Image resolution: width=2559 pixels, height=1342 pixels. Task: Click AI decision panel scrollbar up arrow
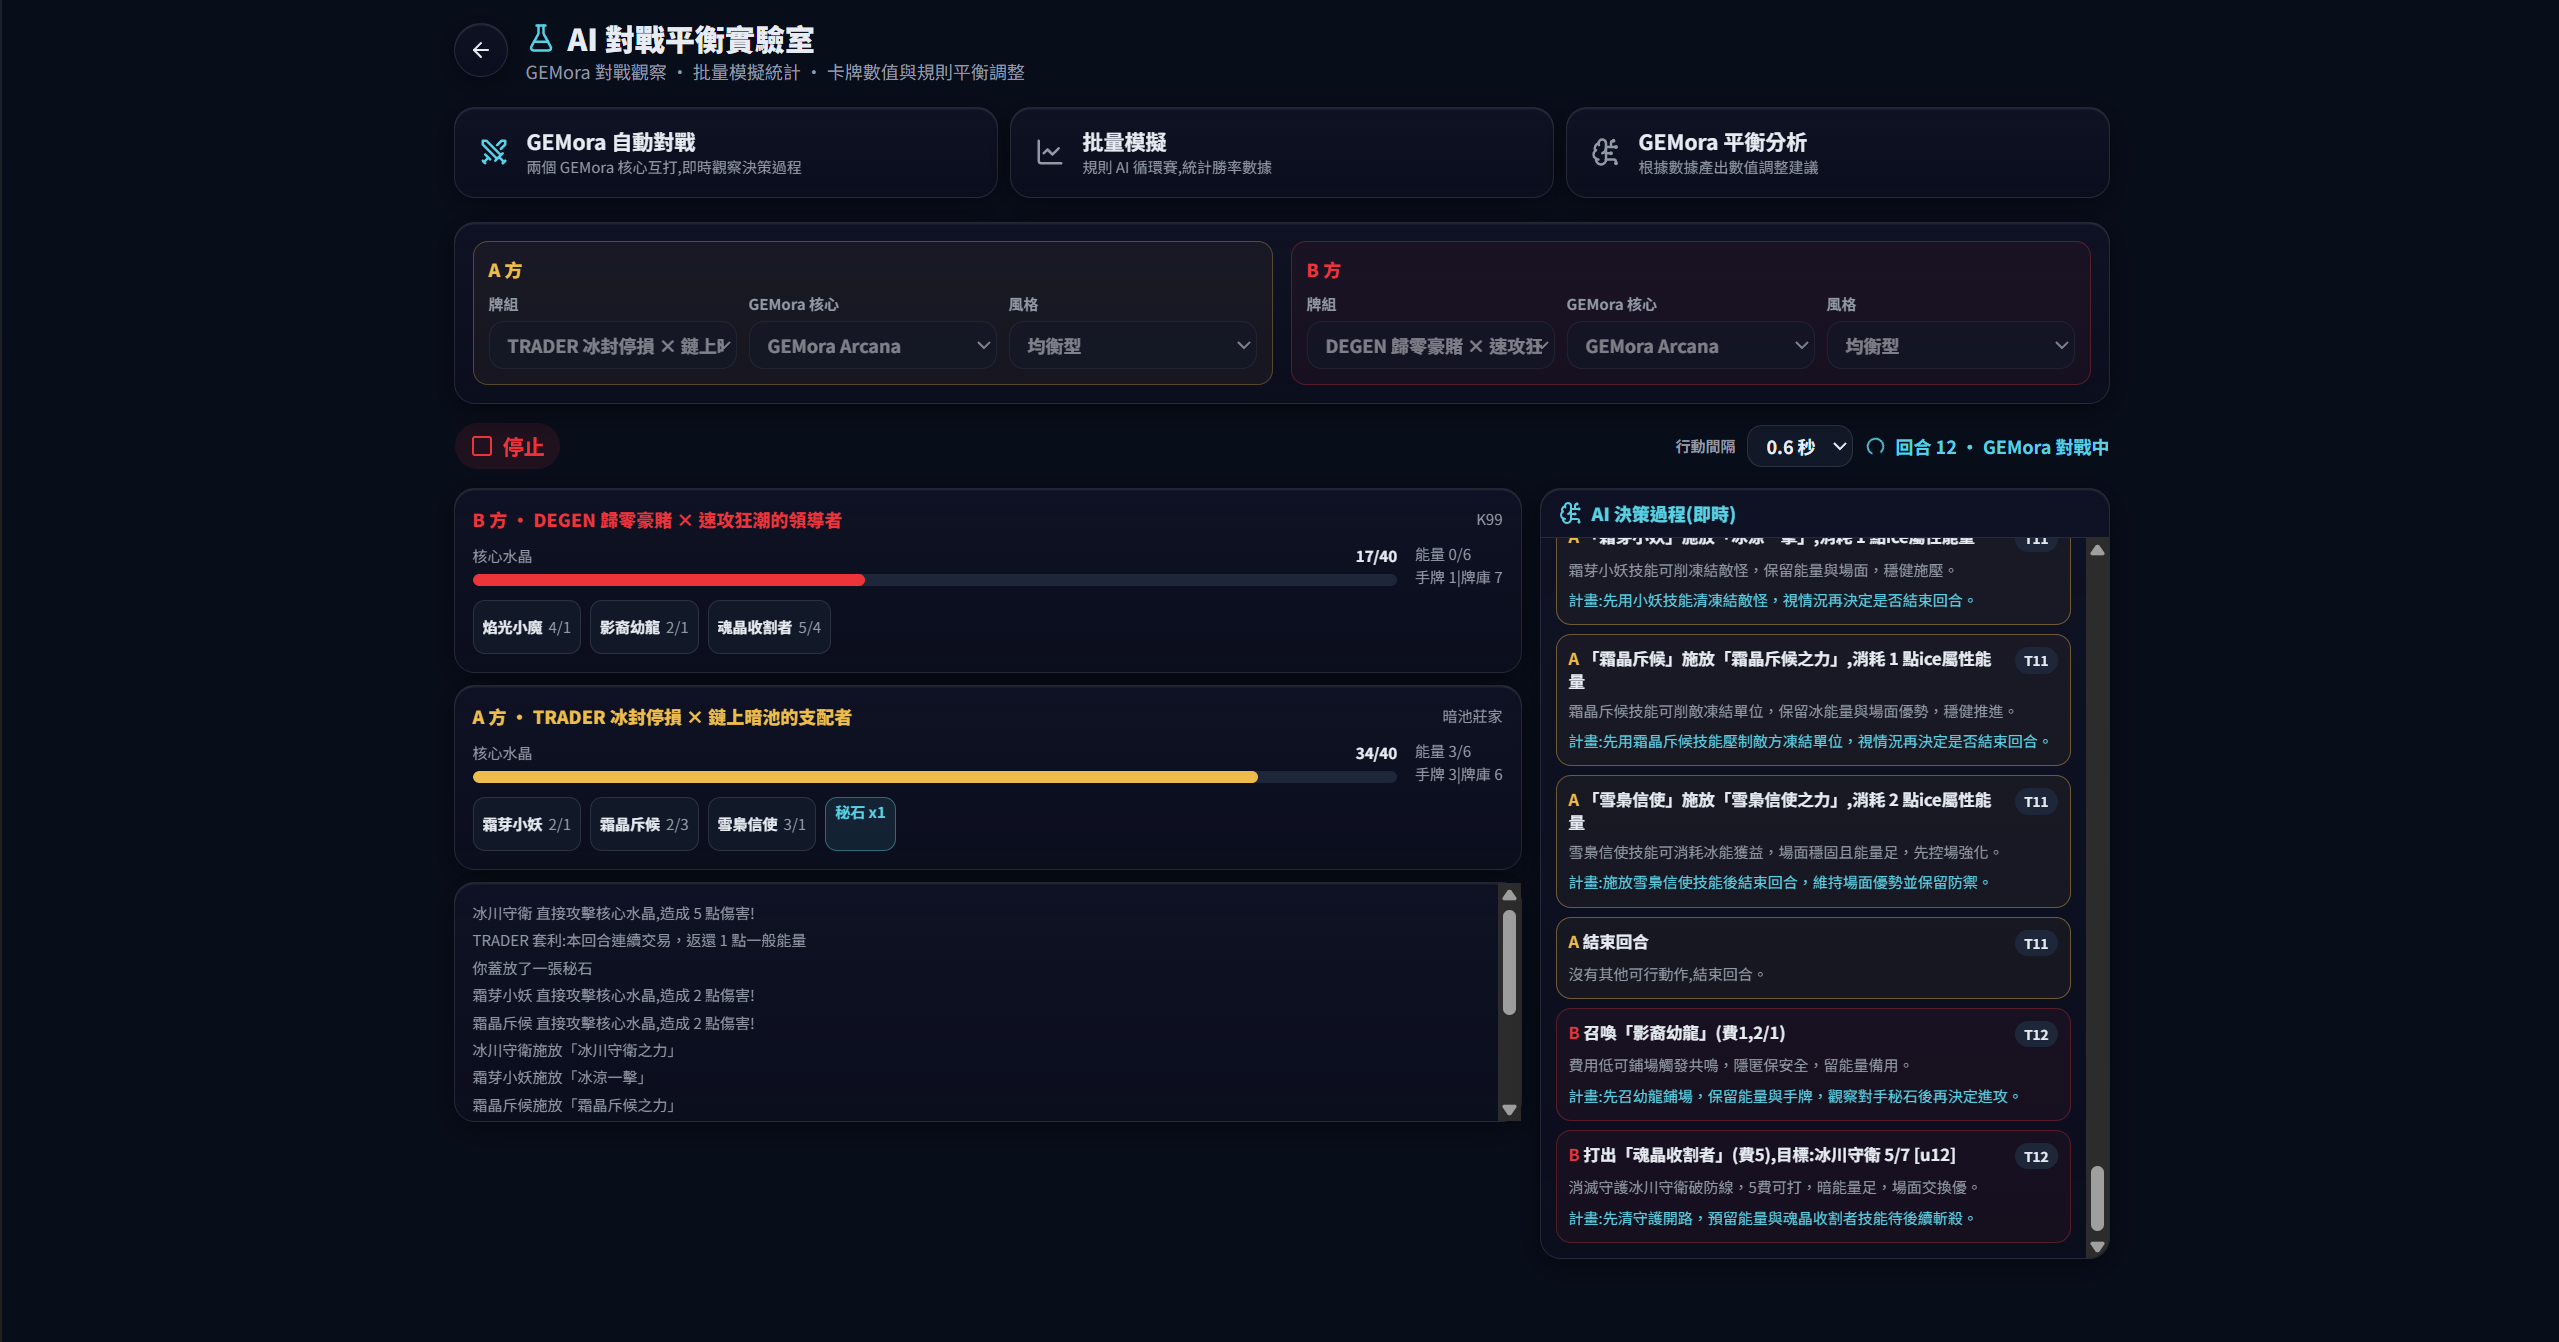click(x=2098, y=550)
